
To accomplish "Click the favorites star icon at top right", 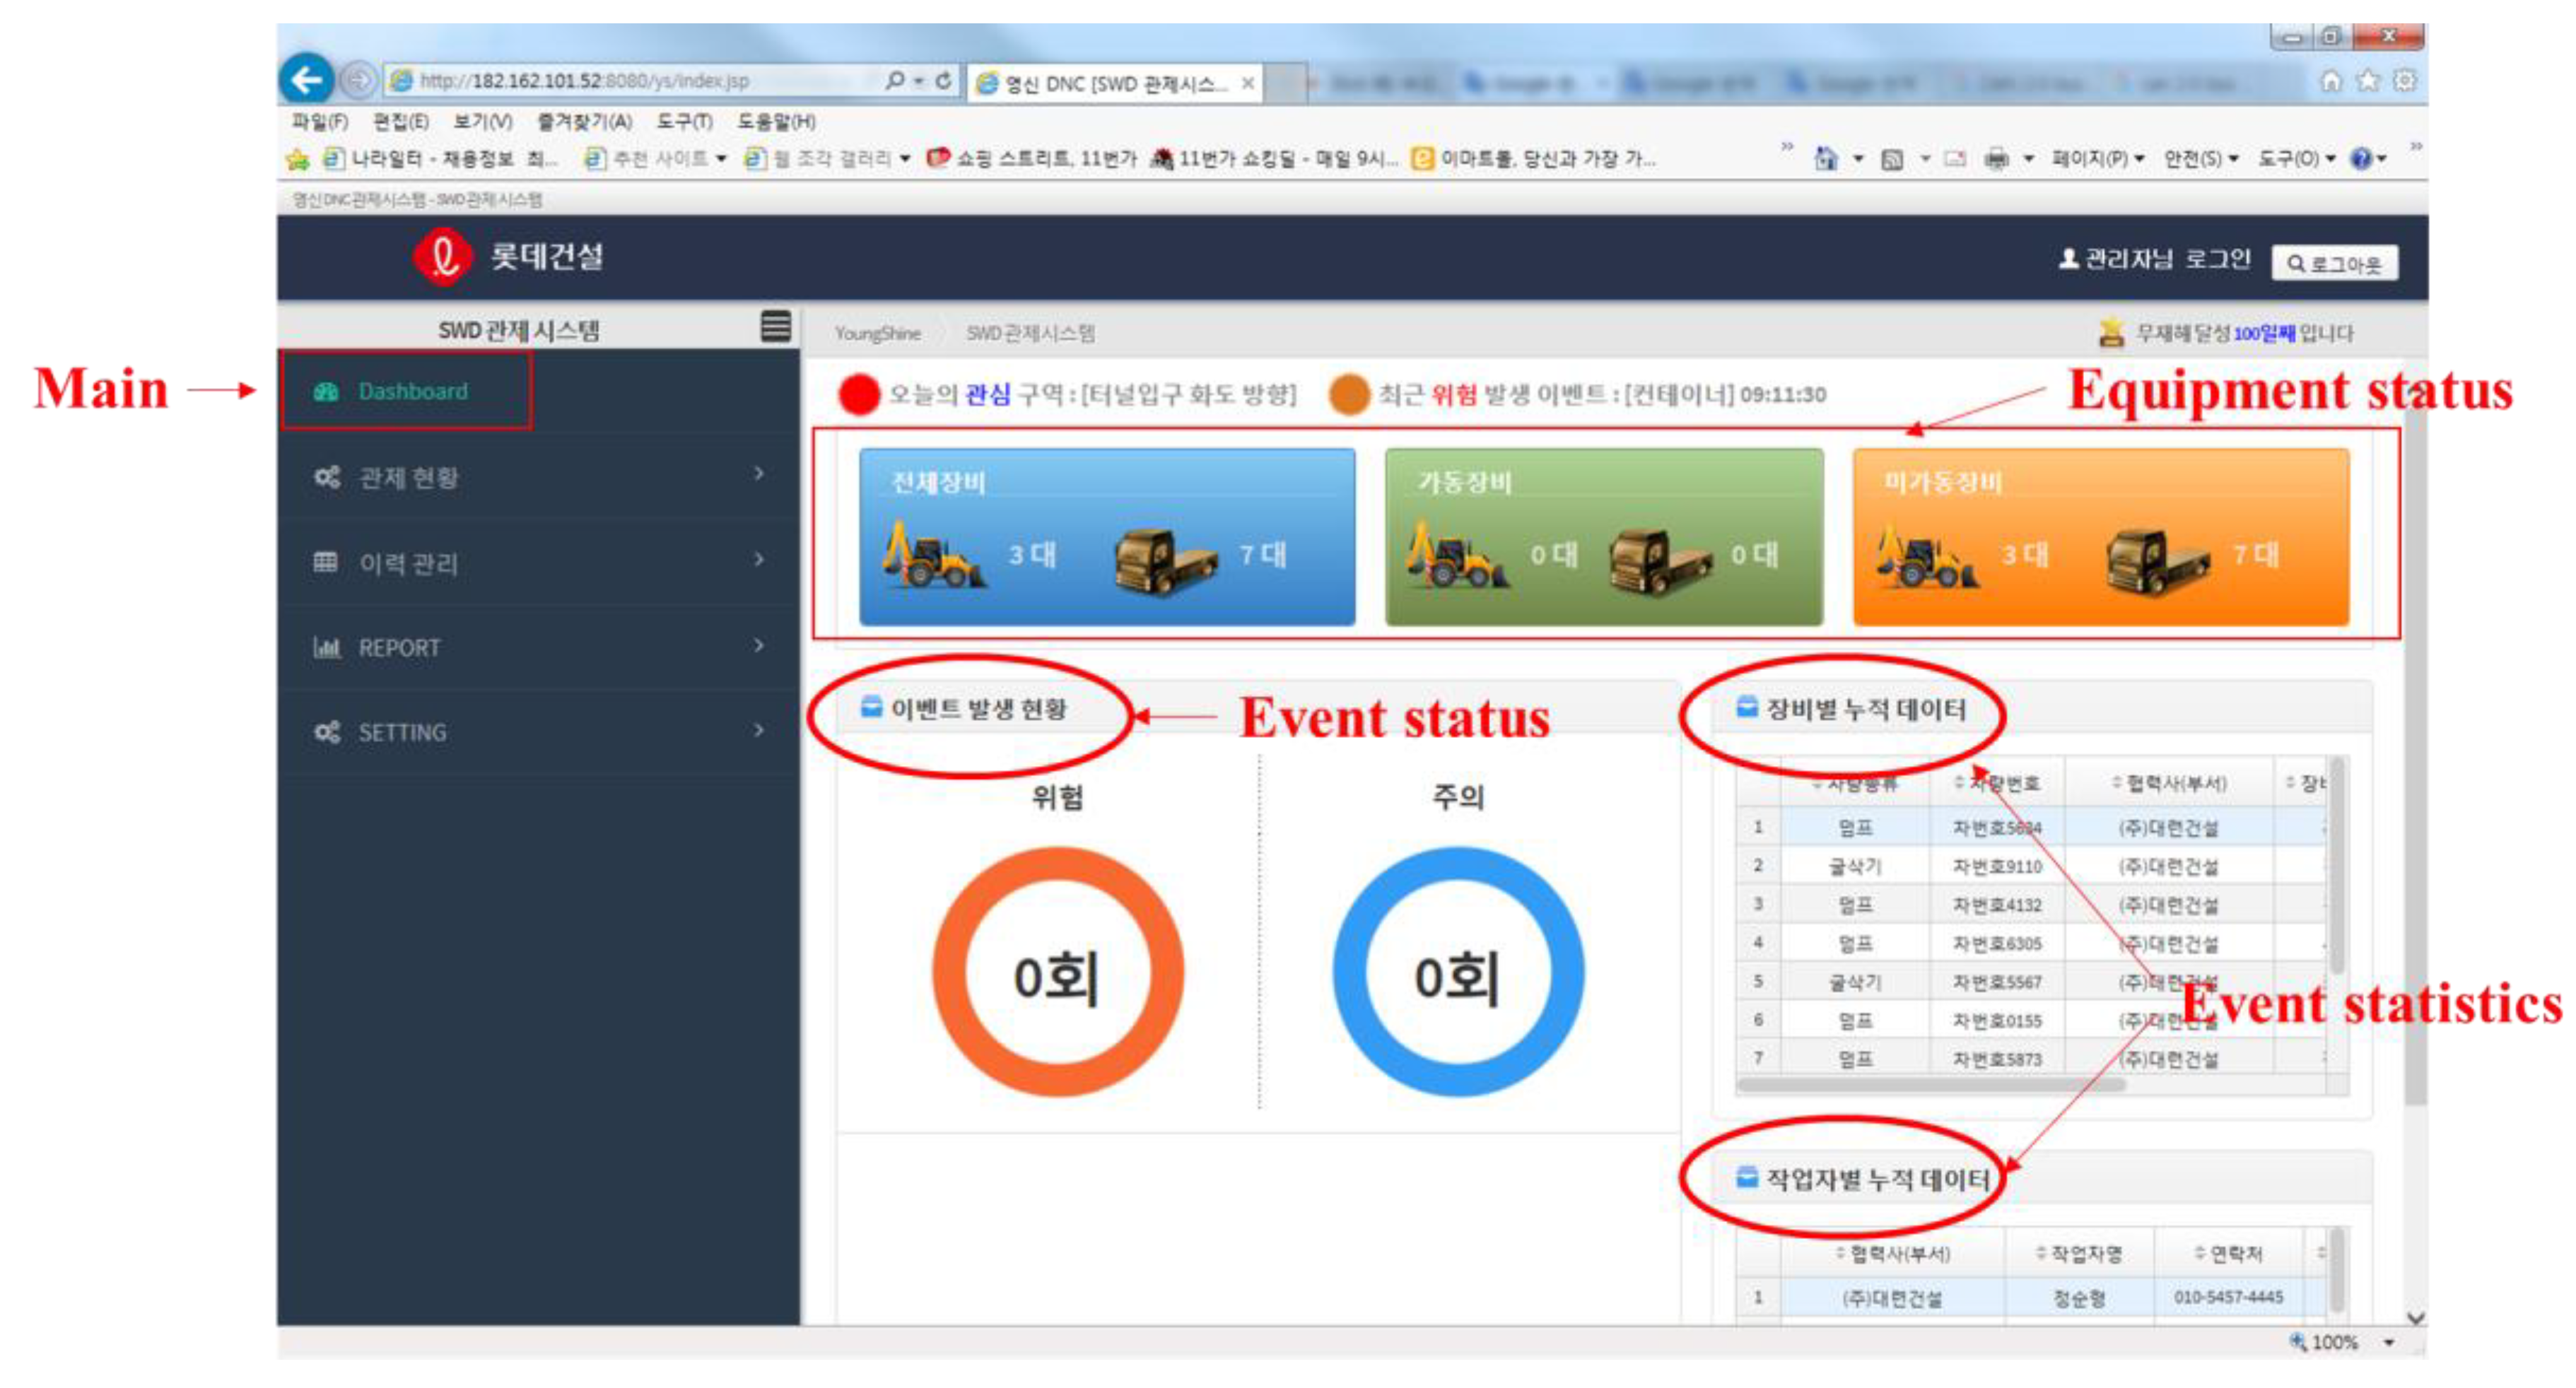I will (x=2367, y=81).
